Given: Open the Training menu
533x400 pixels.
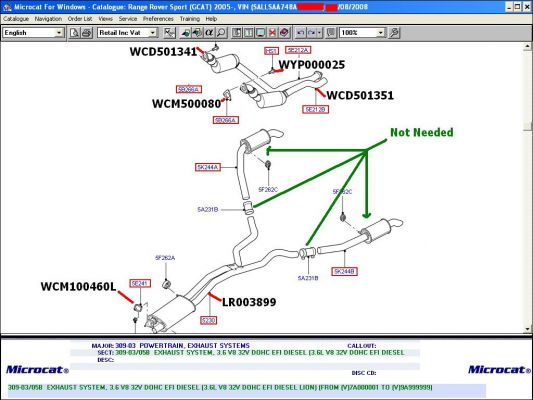Looking at the screenshot, I should click(x=190, y=19).
